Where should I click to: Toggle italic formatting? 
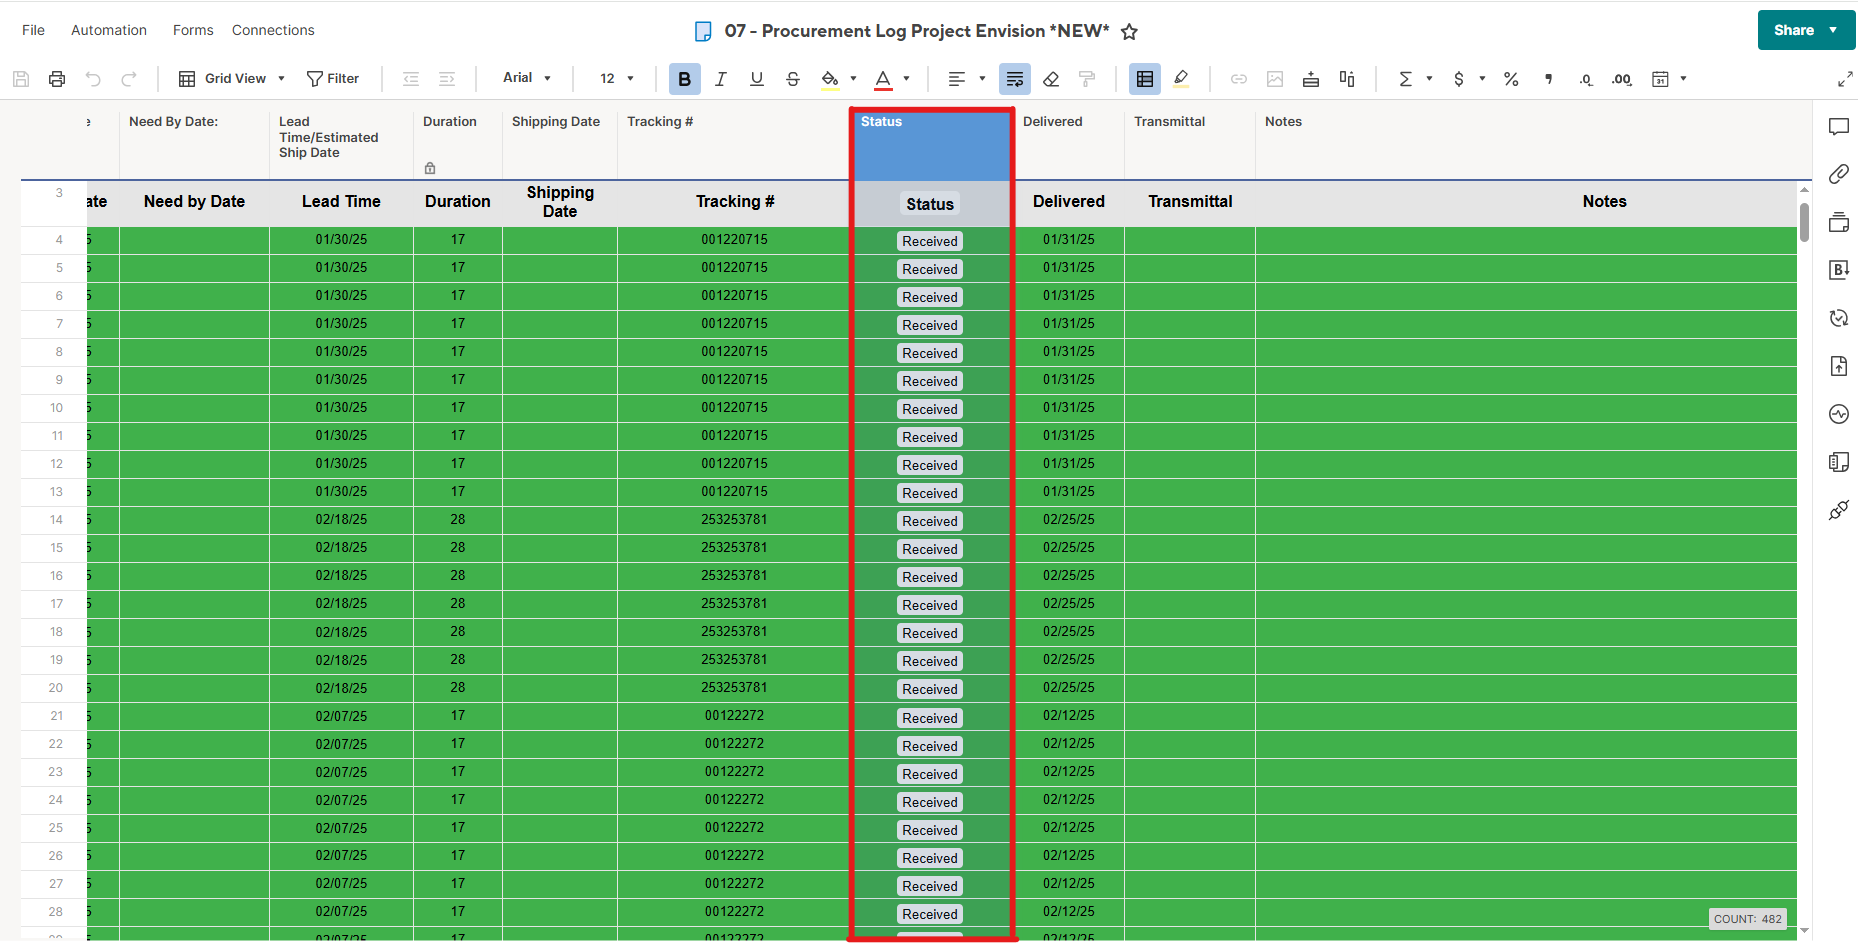point(720,79)
